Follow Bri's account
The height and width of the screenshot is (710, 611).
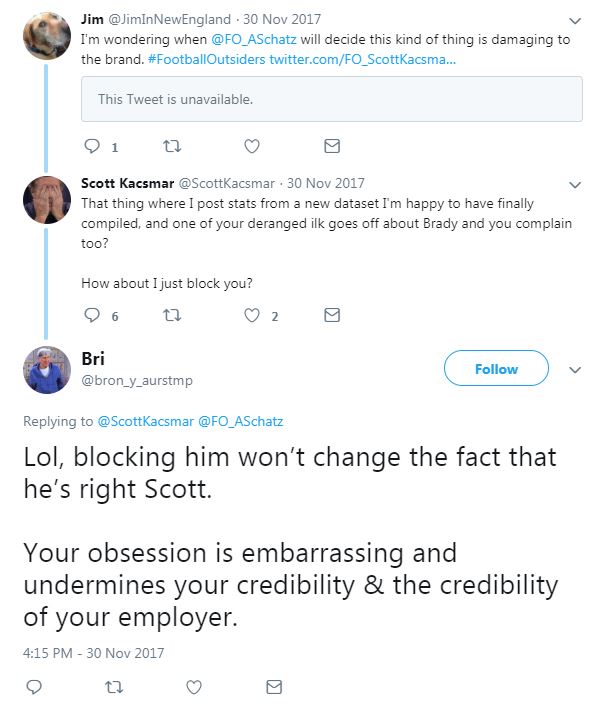tap(496, 369)
